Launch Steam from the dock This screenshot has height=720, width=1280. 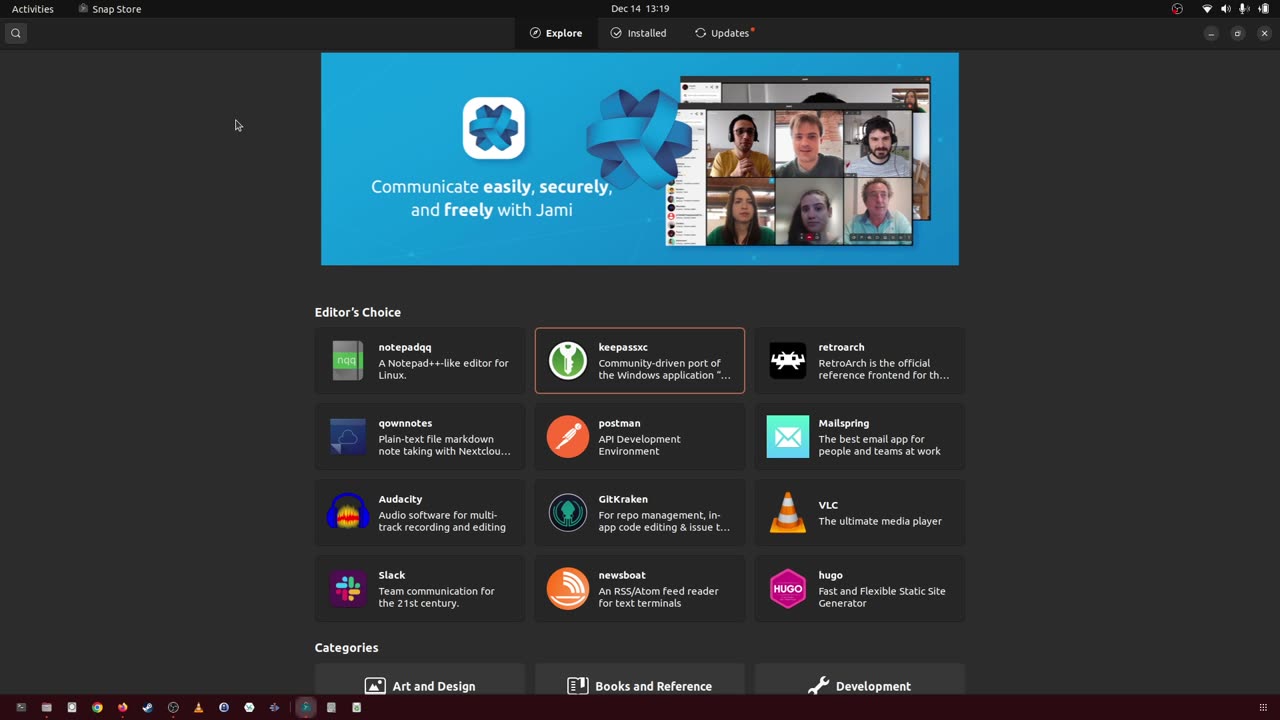[x=148, y=707]
